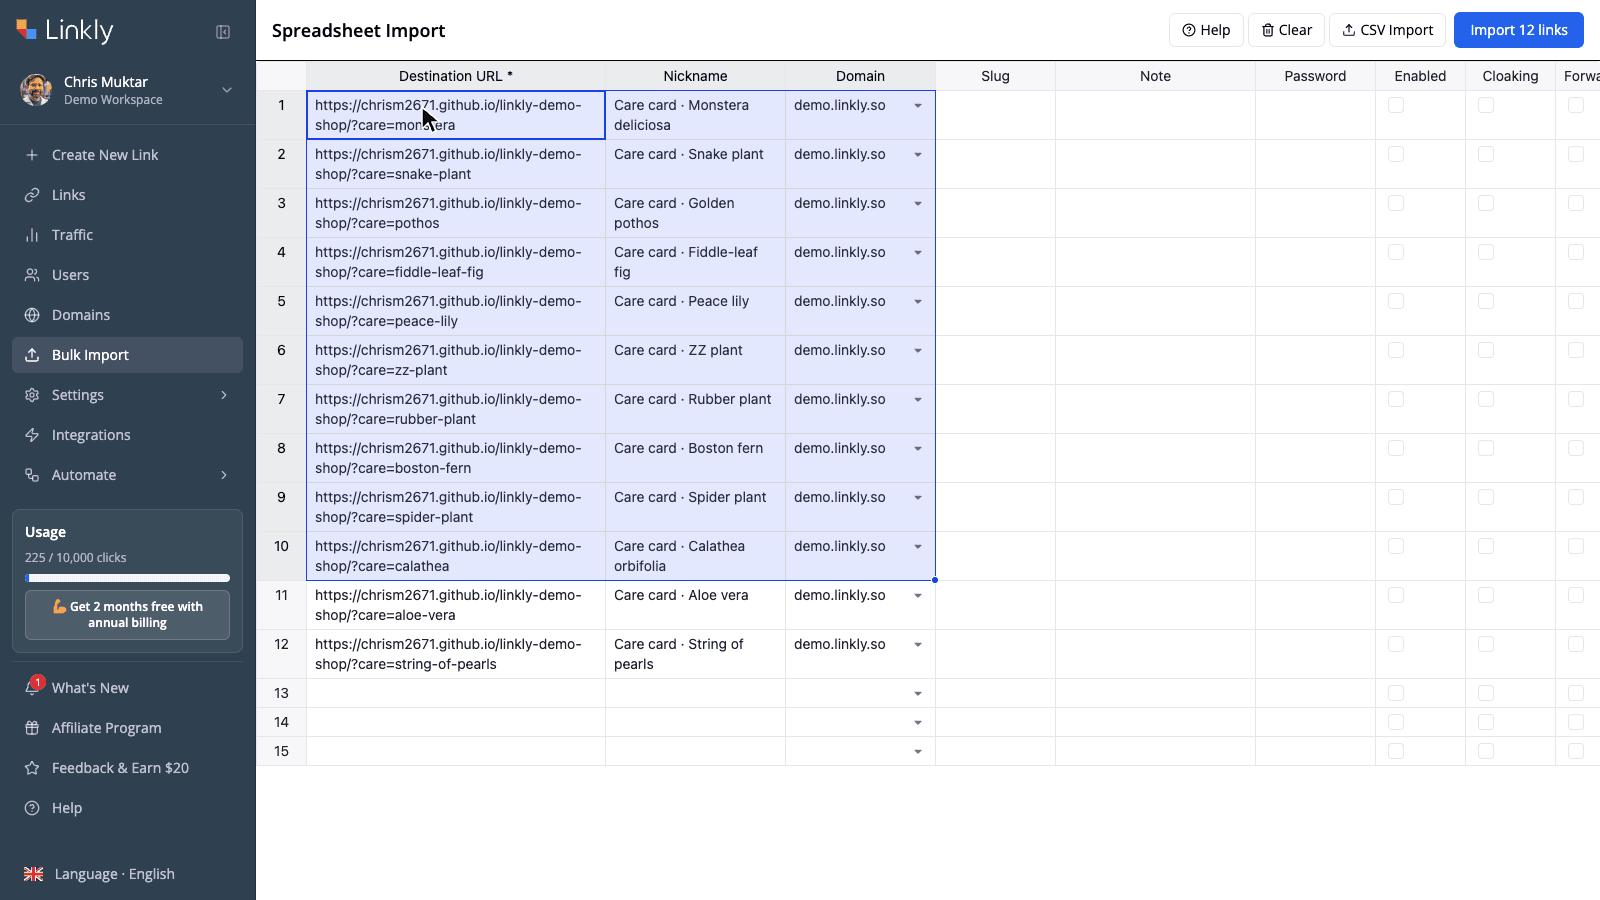The height and width of the screenshot is (900, 1600).
Task: Click the people icon beside Users
Action: [x=32, y=275]
